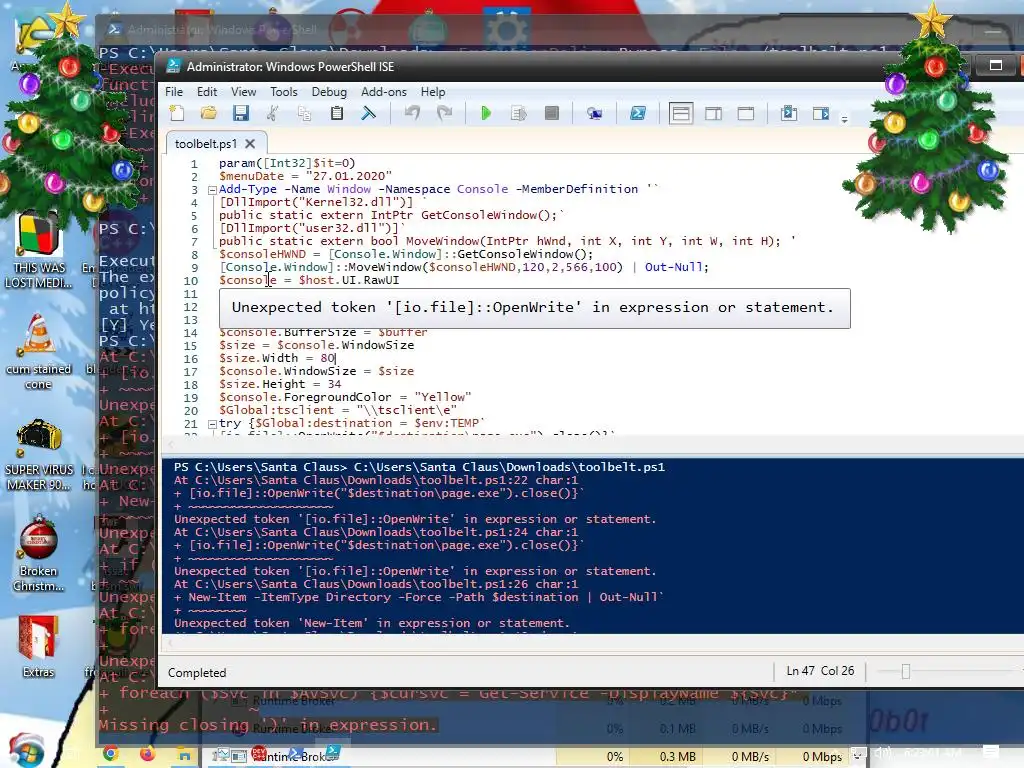
Task: Click the Open script folder icon
Action: [208, 114]
